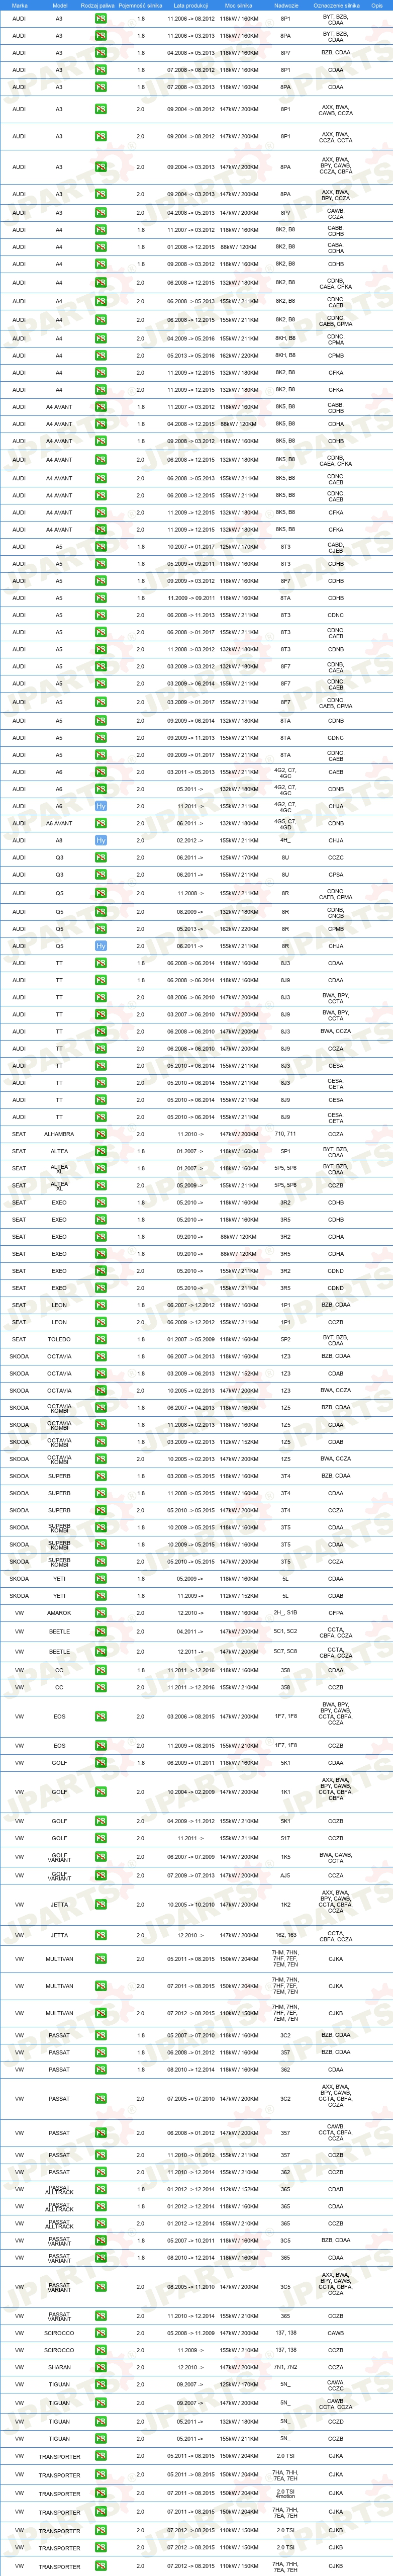Viewport: 393px width, 2576px height.
Task: Click the petrol icon in the VW Scirocco CAWB row
Action: (x=101, y=2333)
